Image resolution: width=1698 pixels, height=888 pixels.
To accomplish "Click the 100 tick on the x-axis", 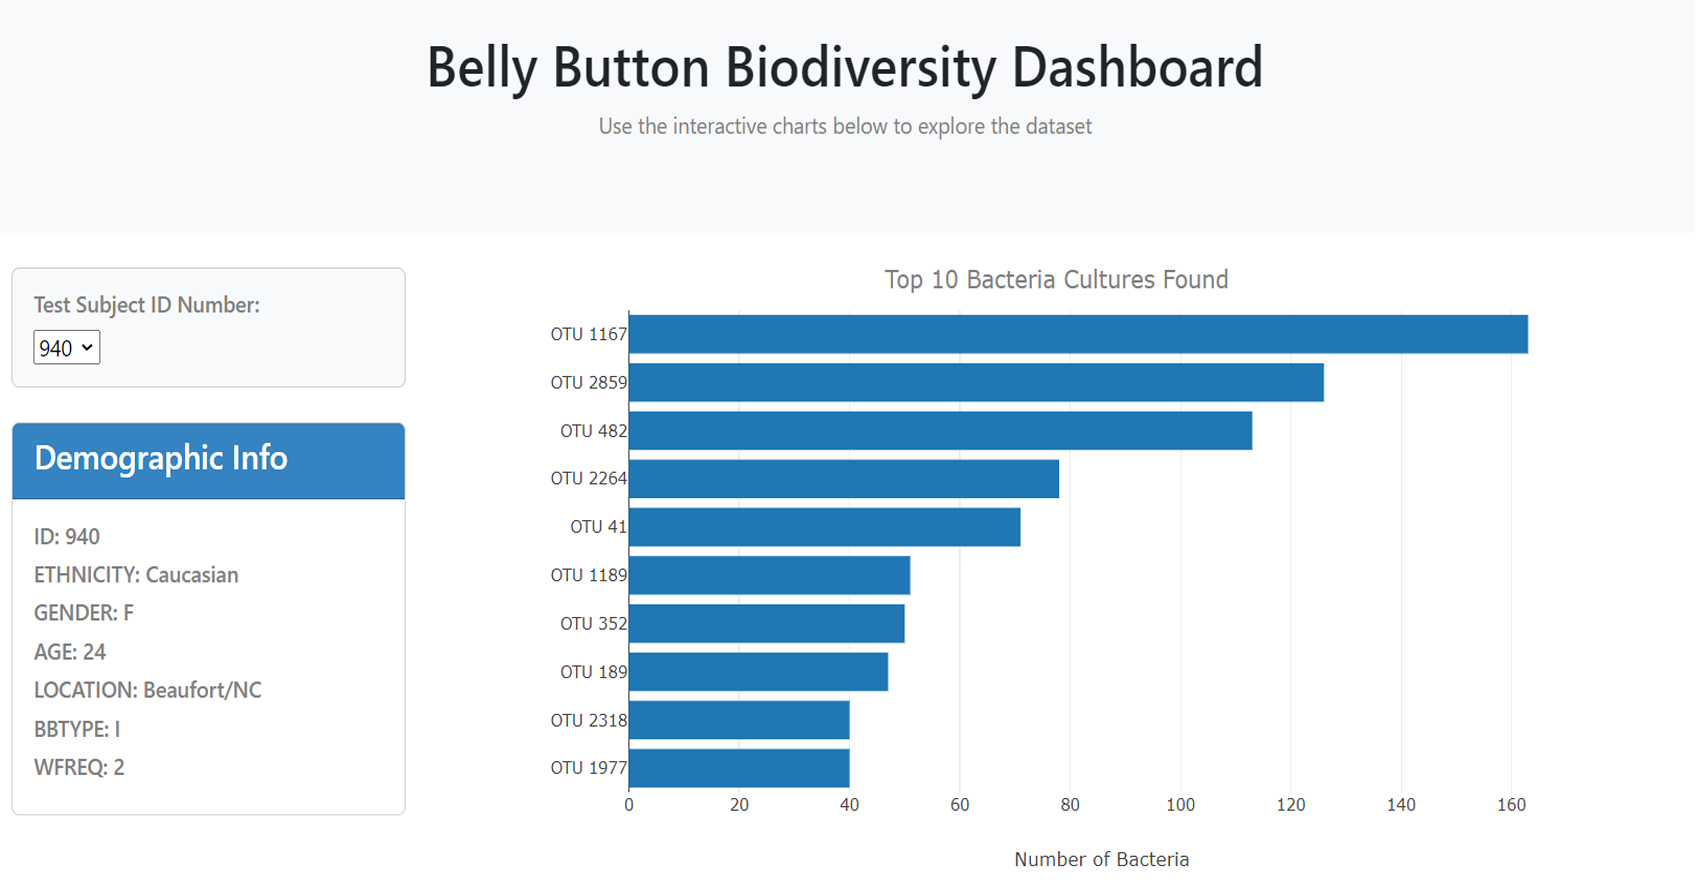I will 1180,805.
